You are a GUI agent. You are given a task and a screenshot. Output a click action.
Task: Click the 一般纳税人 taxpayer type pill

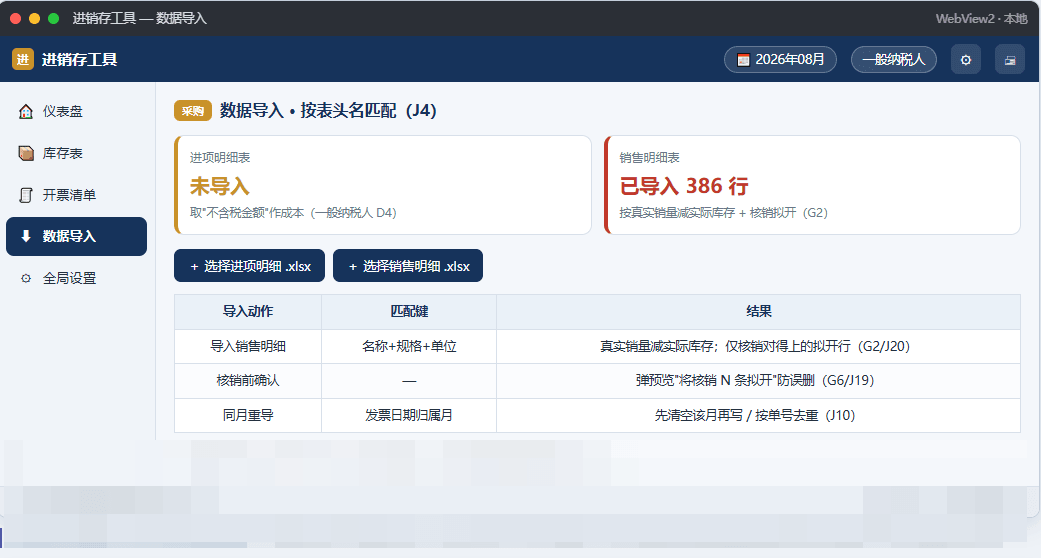pyautogui.click(x=894, y=60)
